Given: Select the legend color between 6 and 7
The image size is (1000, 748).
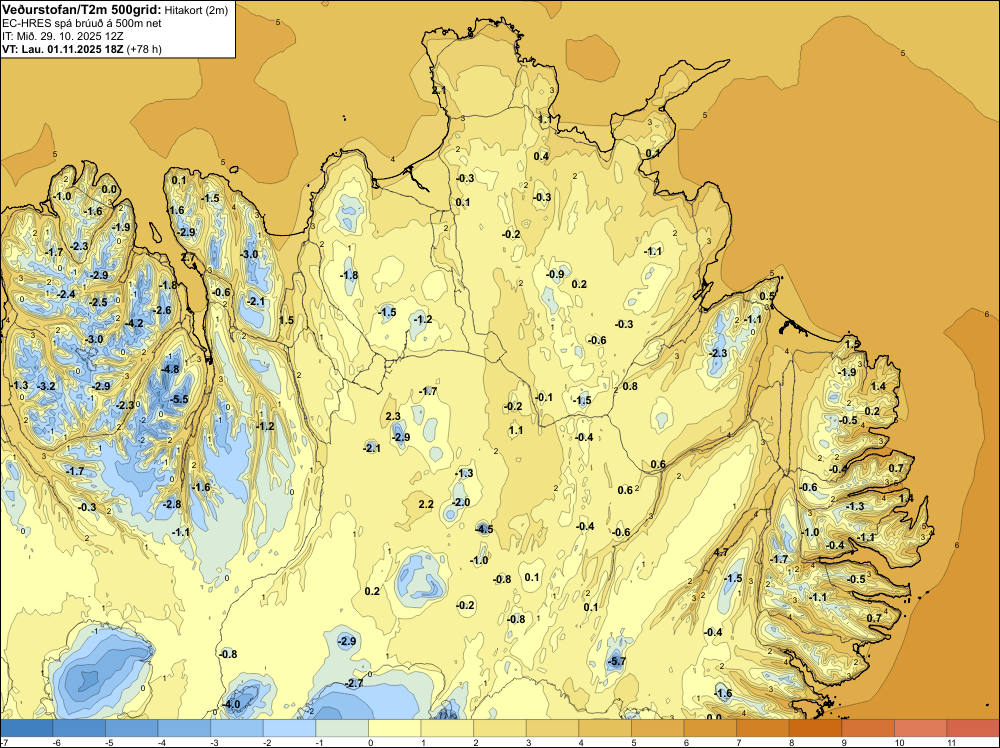Looking at the screenshot, I should pyautogui.click(x=710, y=728).
